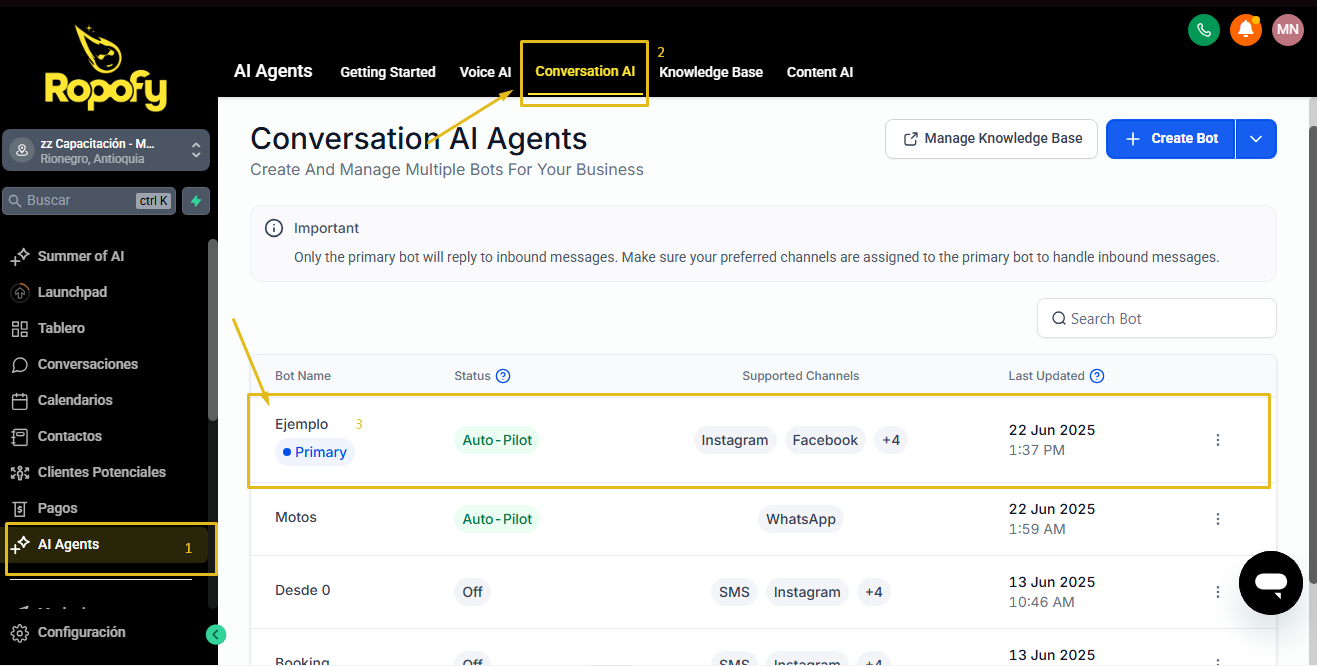The height and width of the screenshot is (666, 1317).
Task: Click the Launchpad icon in the sidebar
Action: click(x=20, y=293)
